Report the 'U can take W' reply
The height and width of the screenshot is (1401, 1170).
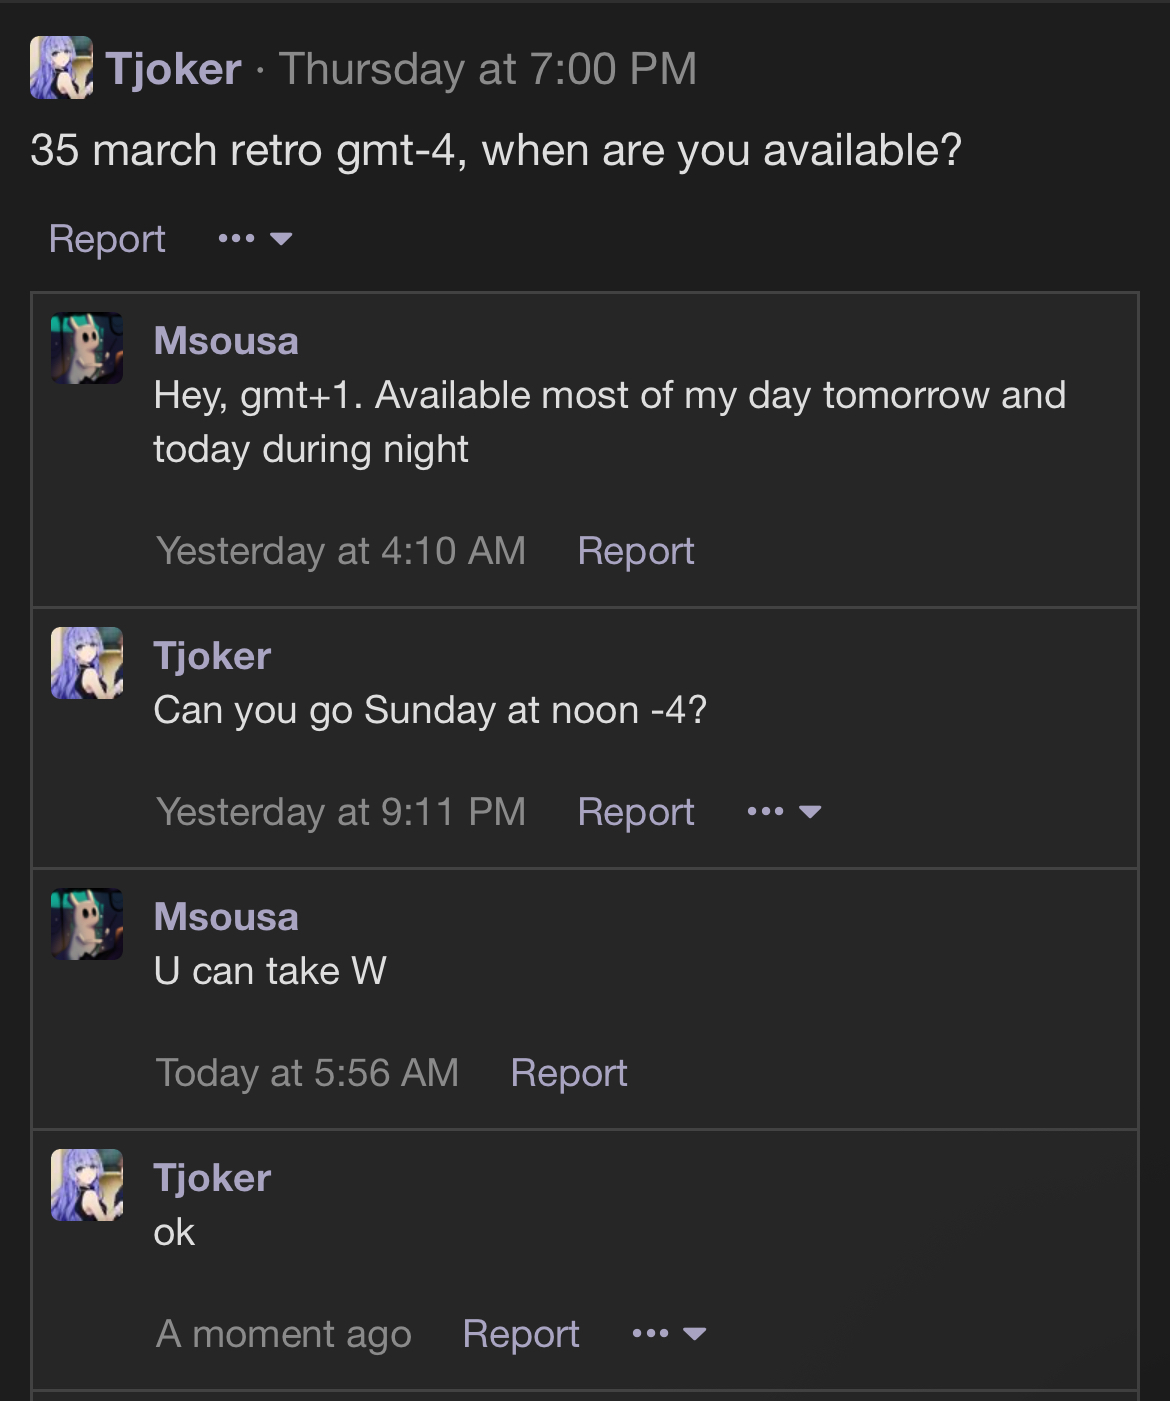click(569, 1073)
